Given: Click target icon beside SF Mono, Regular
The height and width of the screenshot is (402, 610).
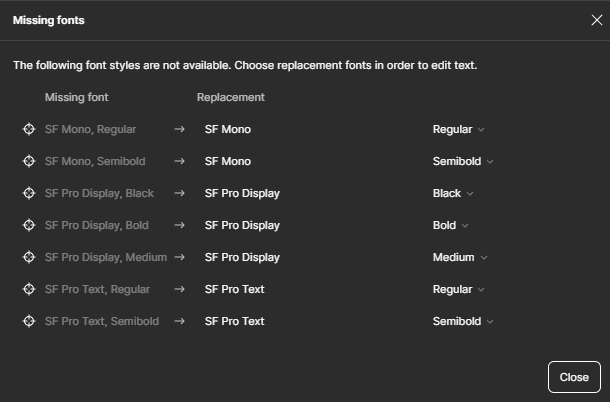Looking at the screenshot, I should [29, 129].
